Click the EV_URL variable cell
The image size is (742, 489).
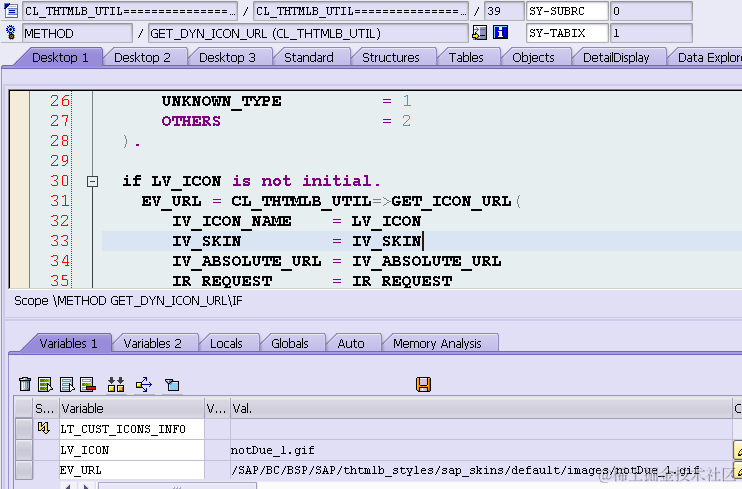pos(132,470)
